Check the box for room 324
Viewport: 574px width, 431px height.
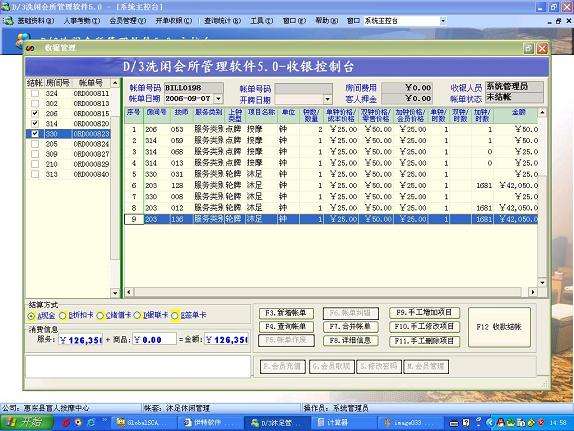click(x=35, y=93)
